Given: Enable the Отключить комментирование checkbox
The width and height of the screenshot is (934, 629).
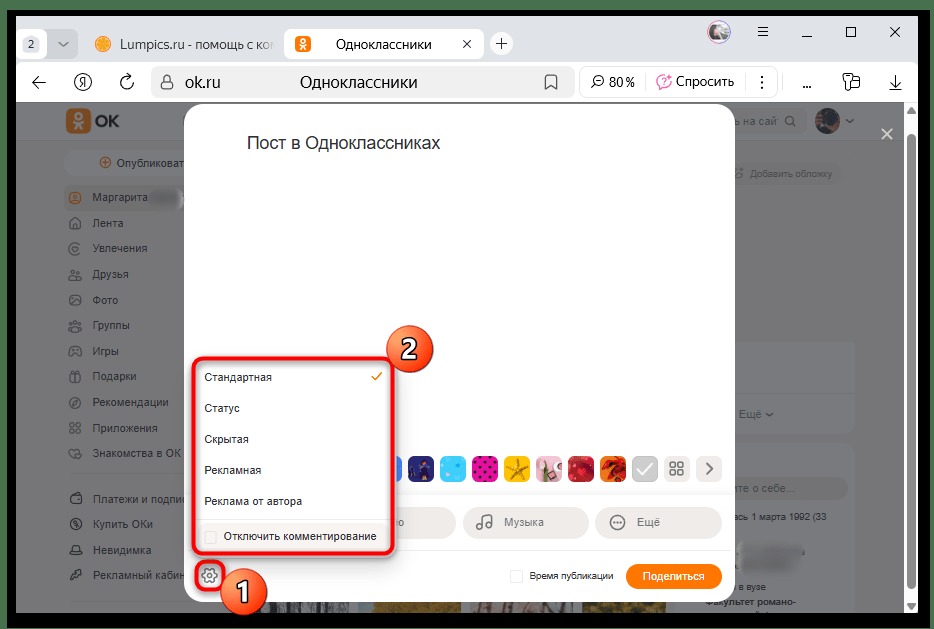Looking at the screenshot, I should click(x=210, y=537).
